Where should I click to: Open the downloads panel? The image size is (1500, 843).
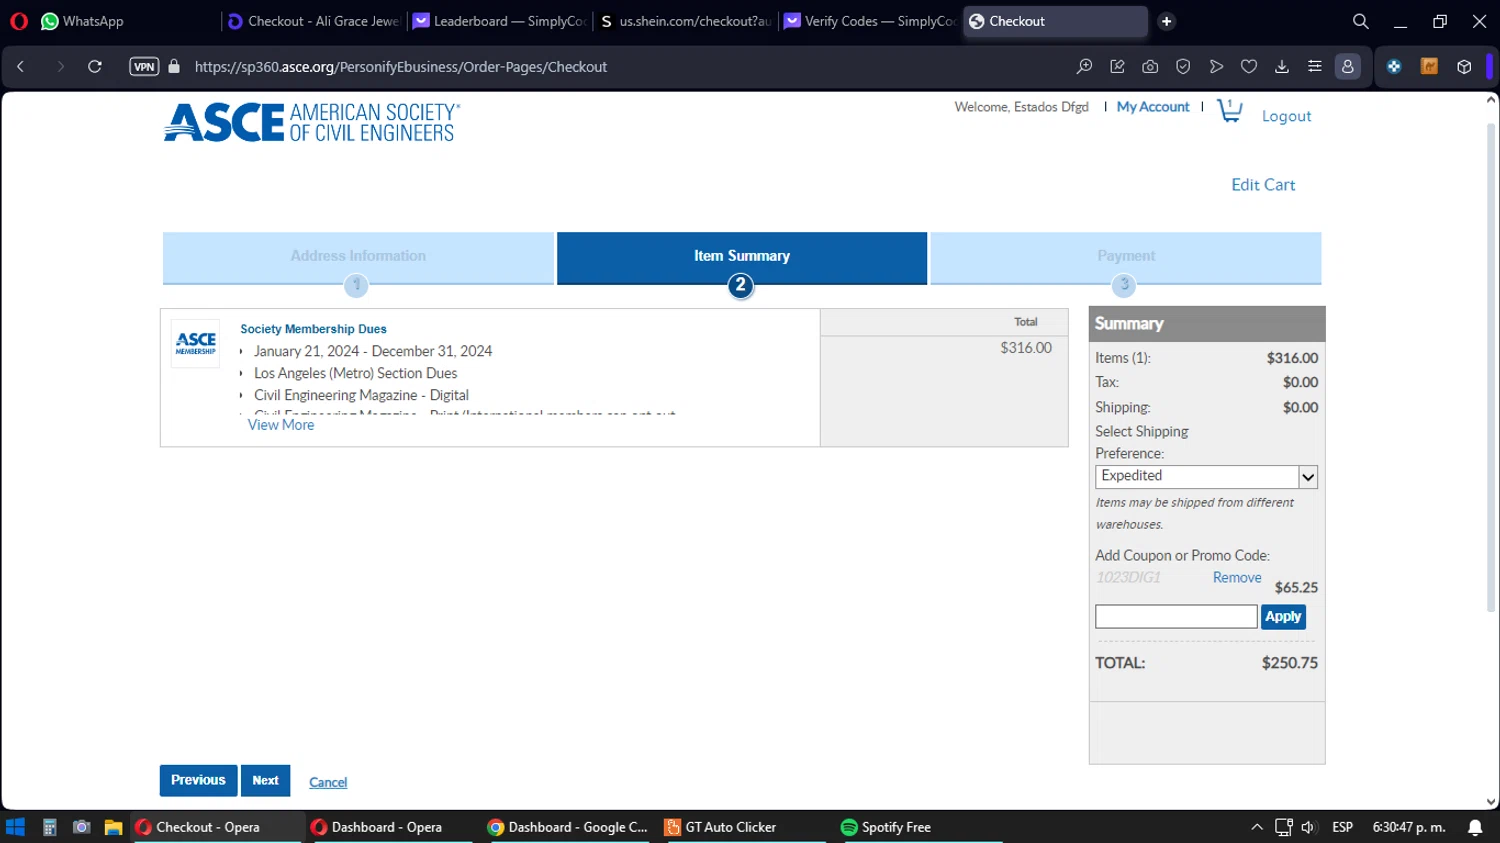[1282, 67]
